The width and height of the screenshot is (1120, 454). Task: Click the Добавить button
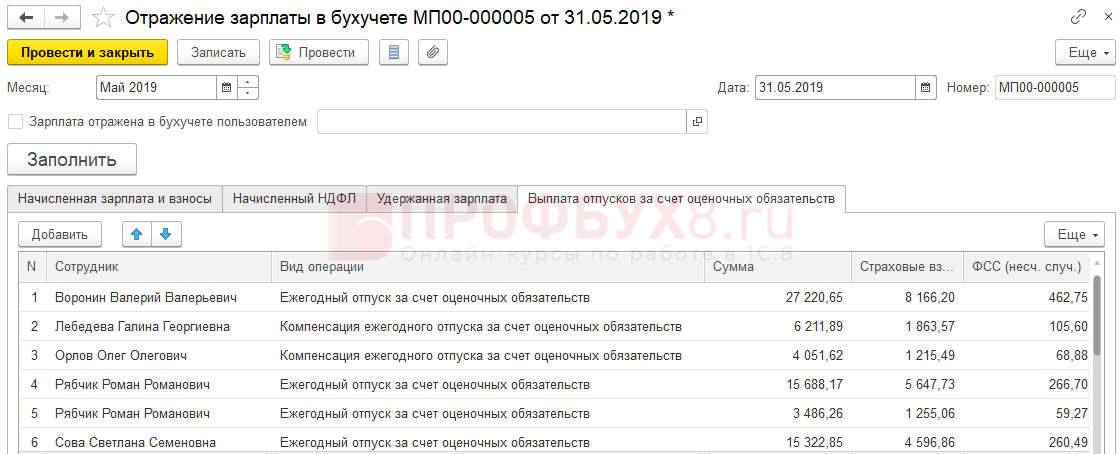point(59,234)
